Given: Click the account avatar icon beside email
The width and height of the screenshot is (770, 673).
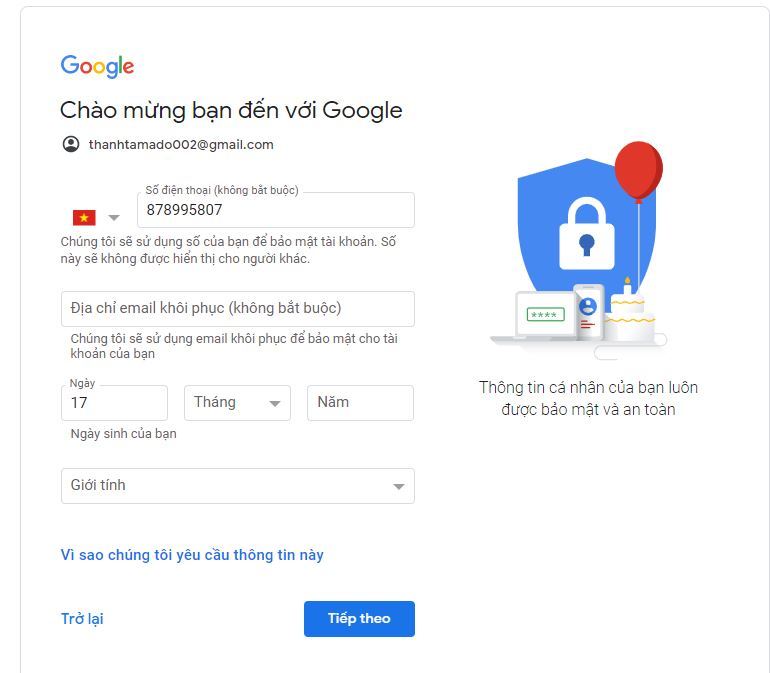Looking at the screenshot, I should click(71, 144).
